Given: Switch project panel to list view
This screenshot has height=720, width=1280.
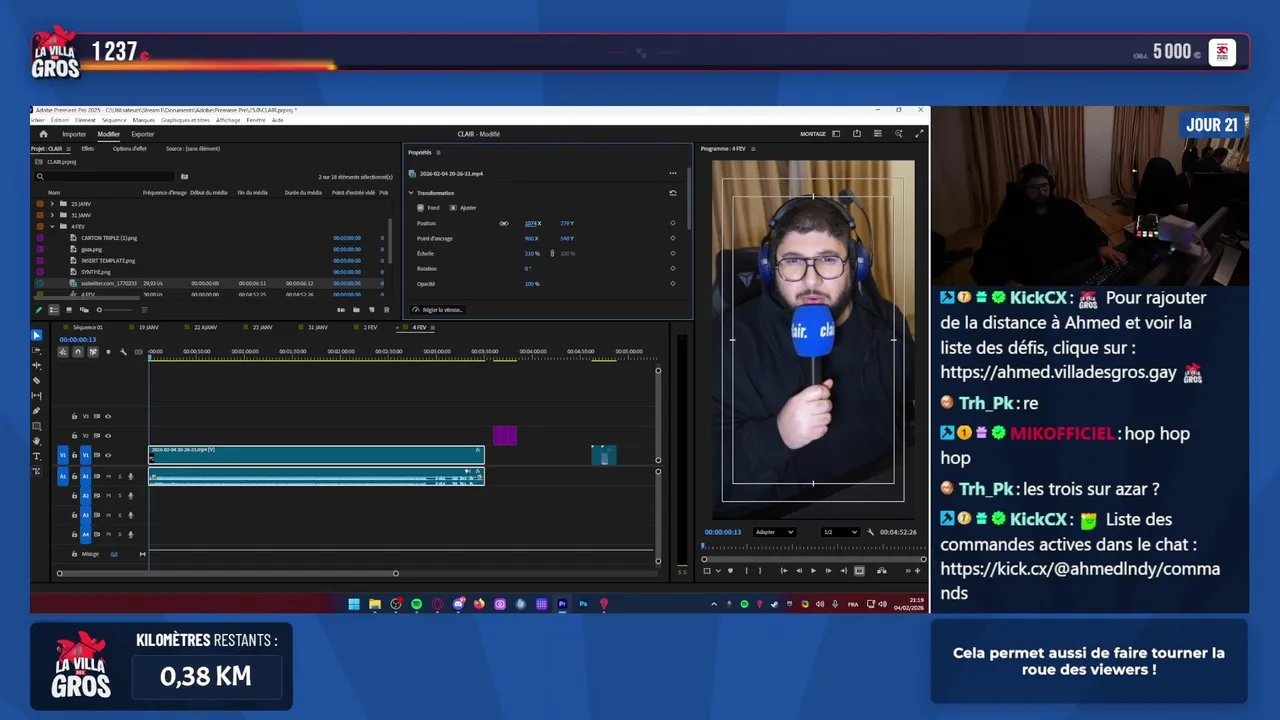Looking at the screenshot, I should point(54,309).
